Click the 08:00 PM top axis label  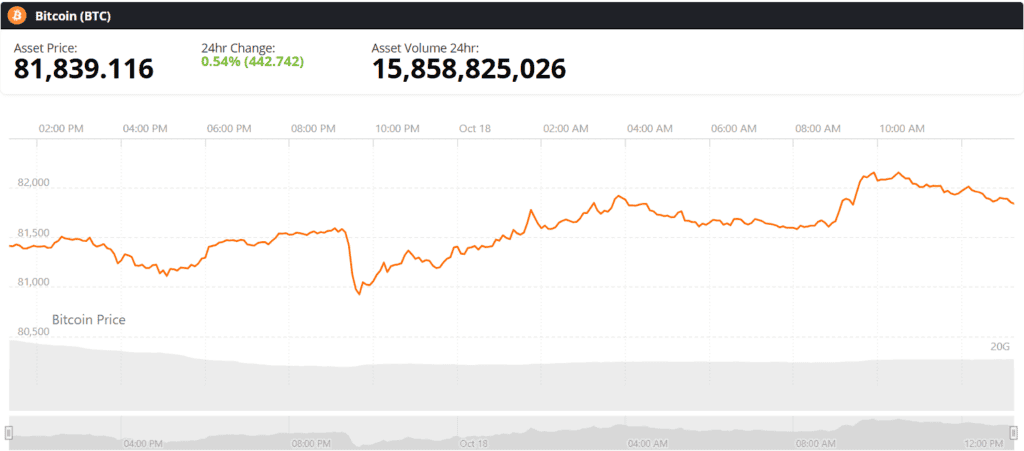click(313, 129)
